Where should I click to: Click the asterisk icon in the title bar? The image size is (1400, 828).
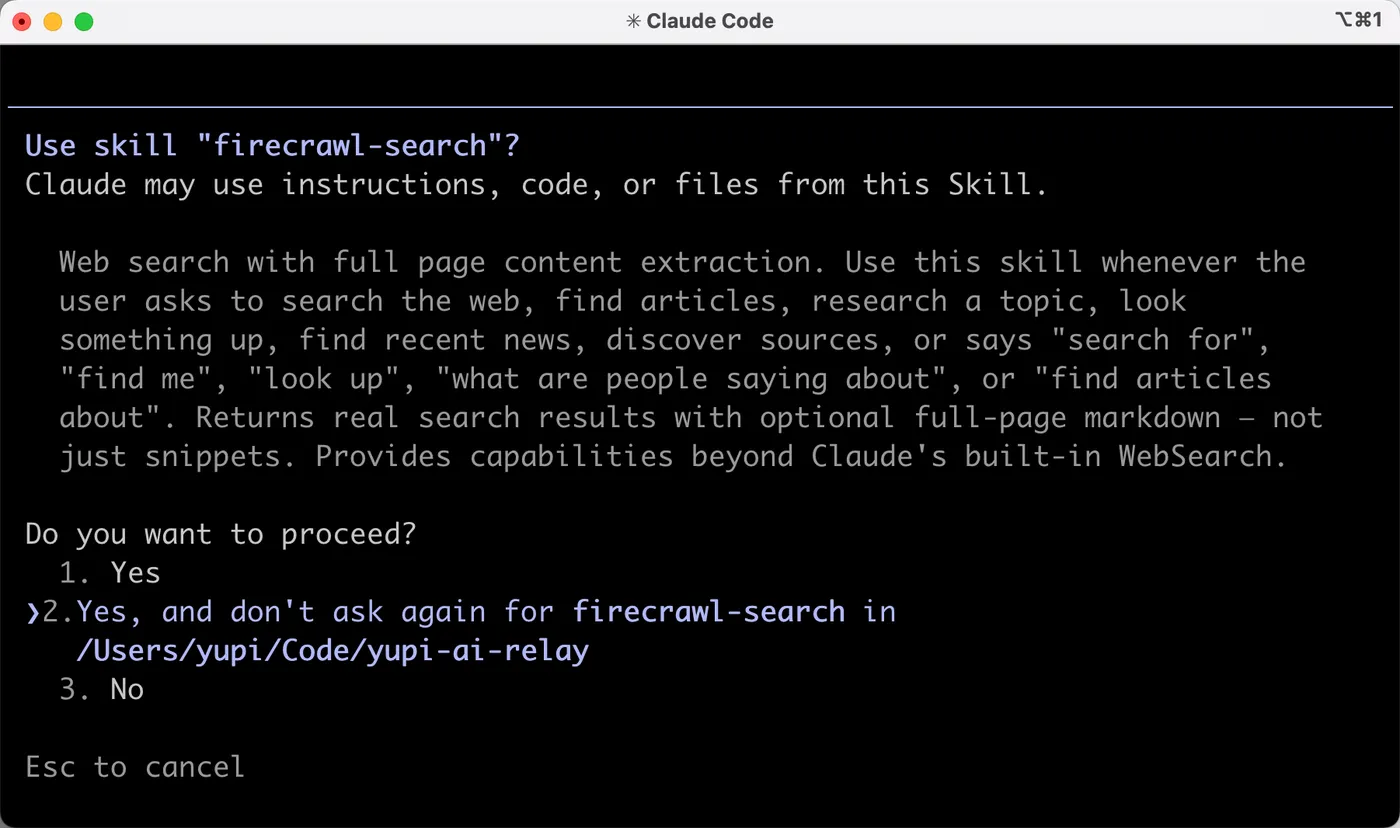click(x=633, y=21)
